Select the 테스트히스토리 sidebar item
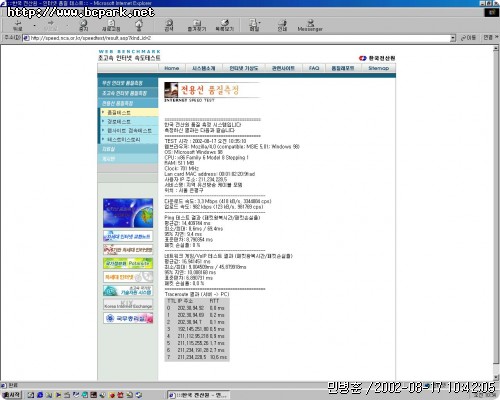 coord(129,139)
